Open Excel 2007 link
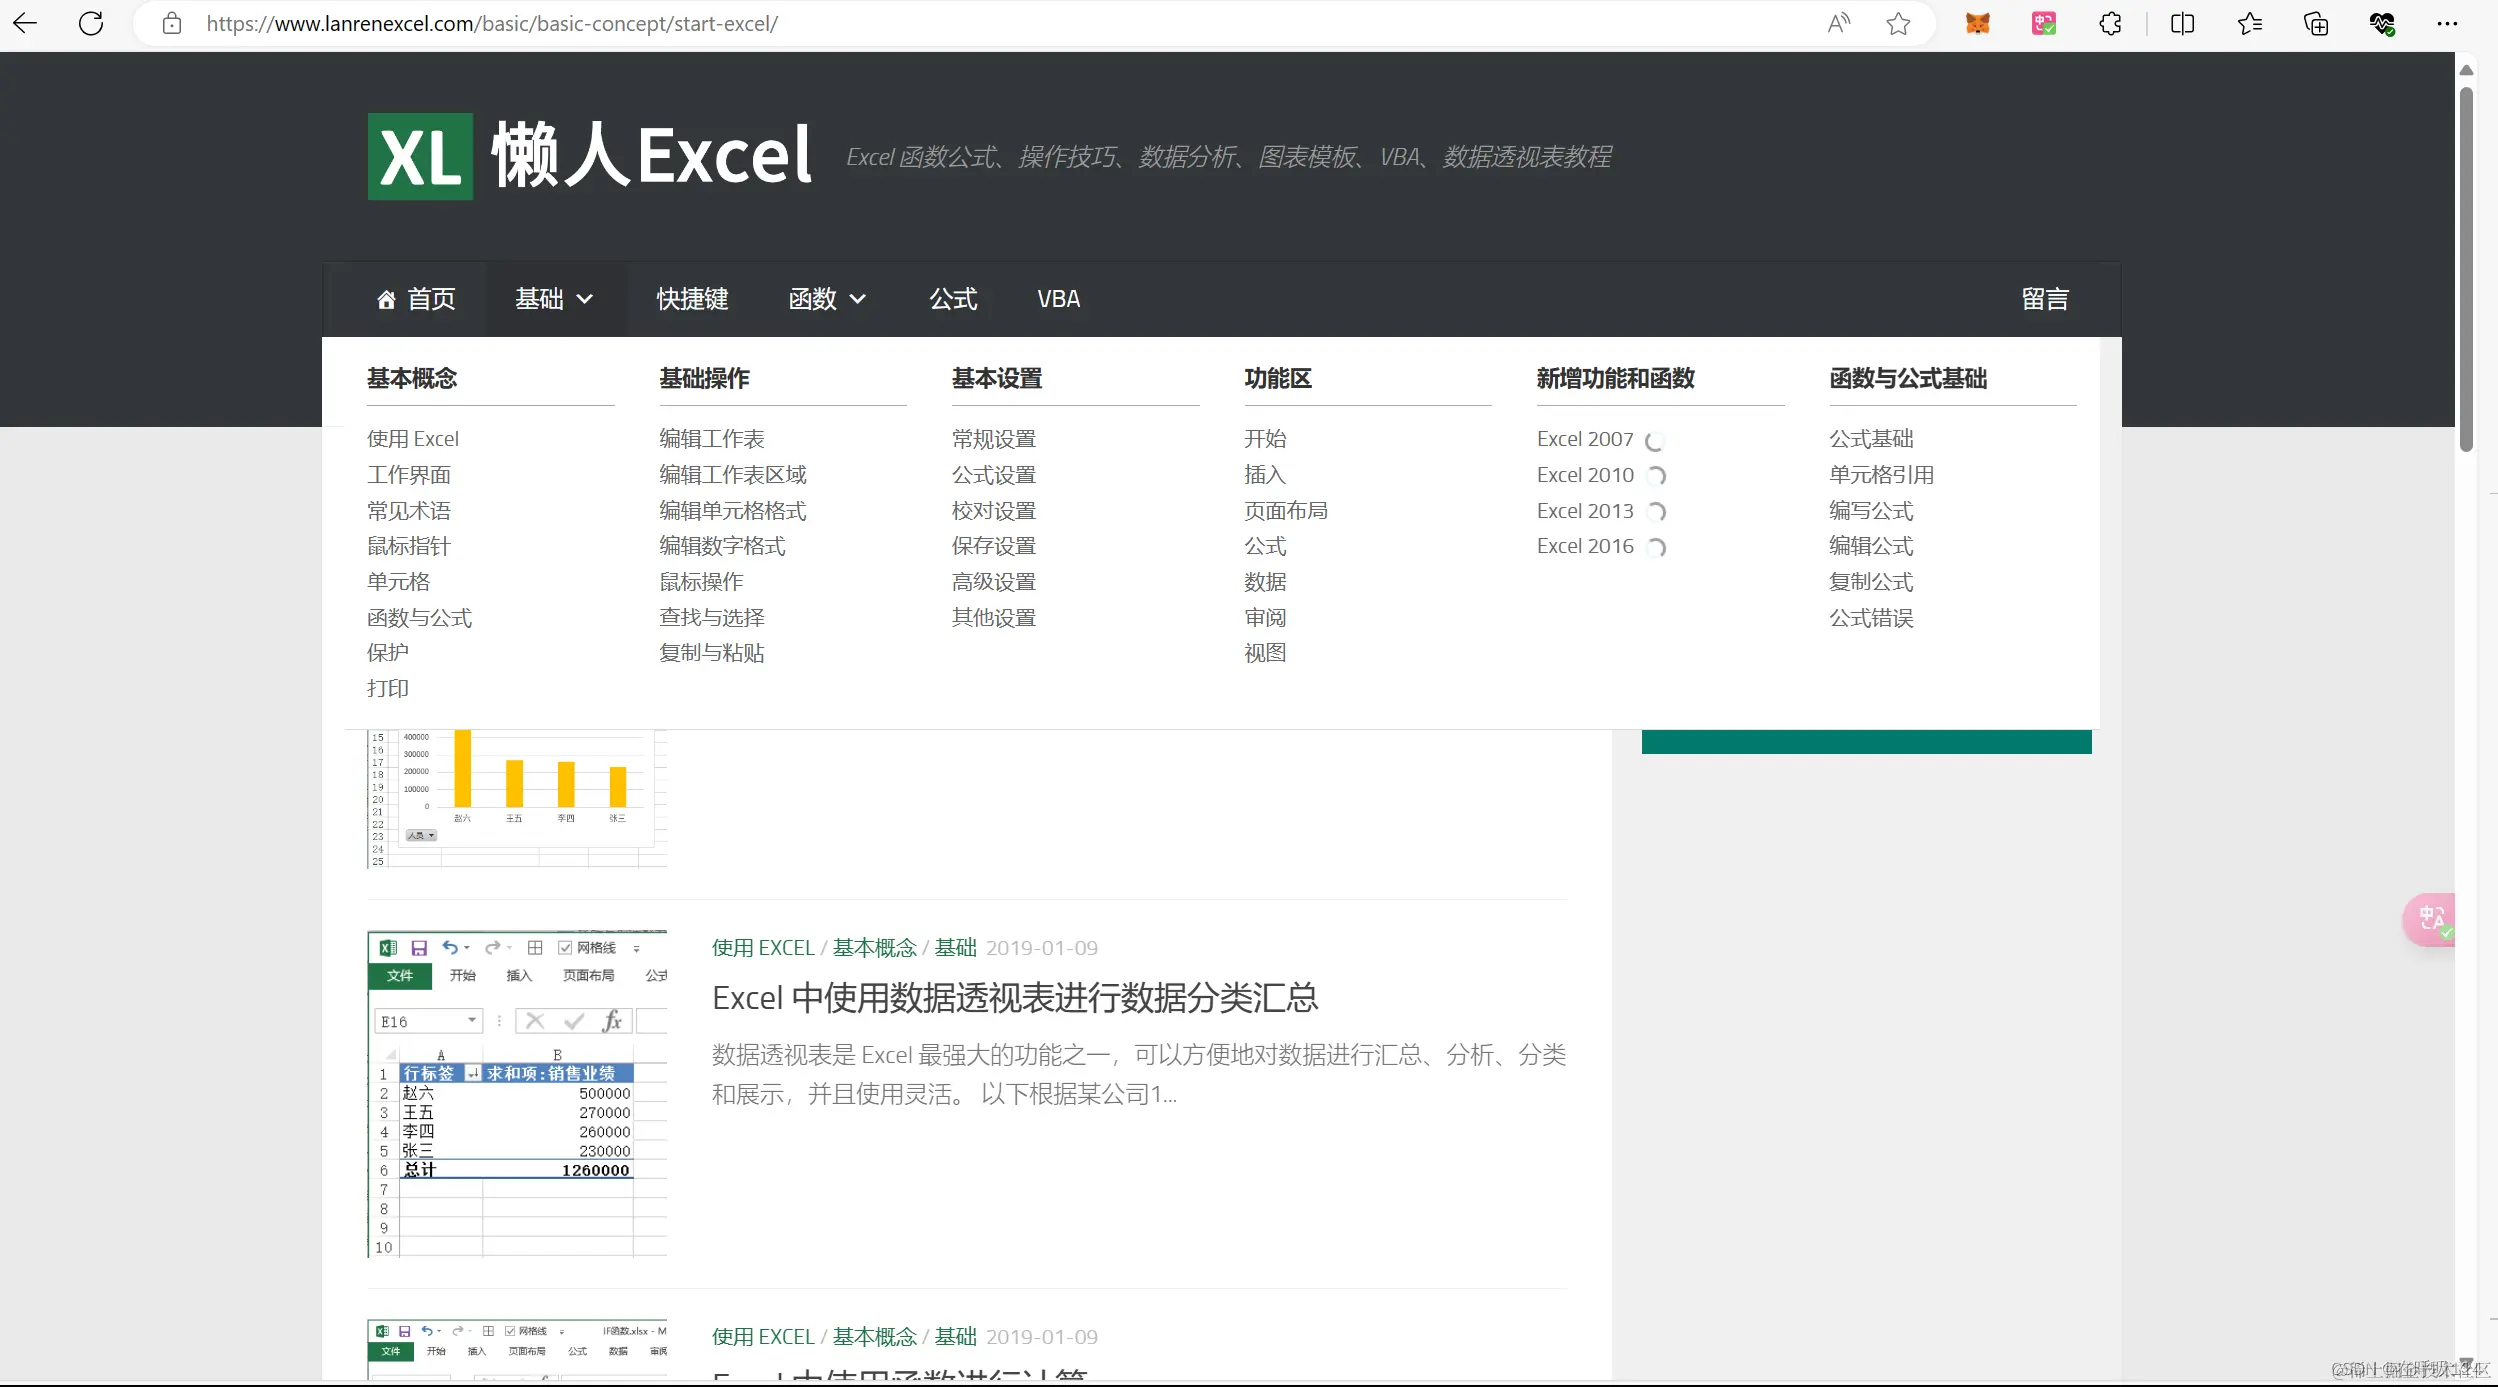Image resolution: width=2498 pixels, height=1387 pixels. pyautogui.click(x=1585, y=439)
